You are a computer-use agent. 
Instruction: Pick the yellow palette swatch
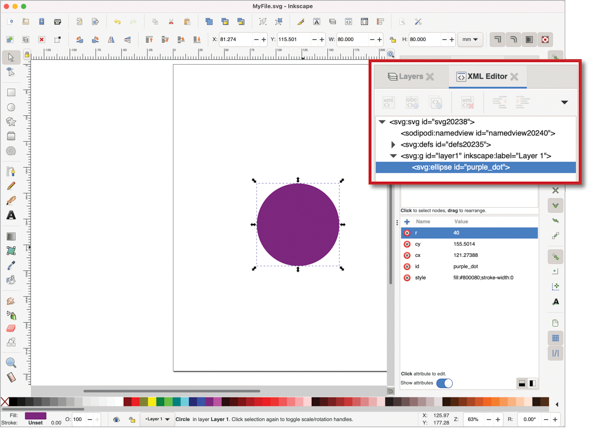point(152,401)
